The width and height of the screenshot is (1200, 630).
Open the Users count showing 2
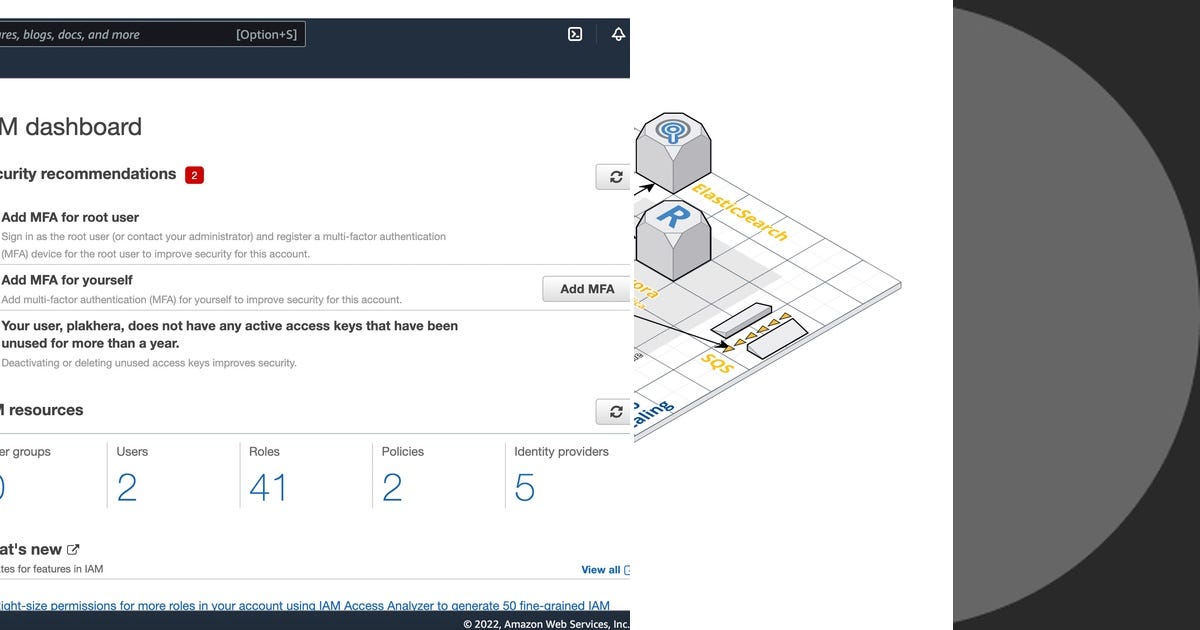point(126,487)
